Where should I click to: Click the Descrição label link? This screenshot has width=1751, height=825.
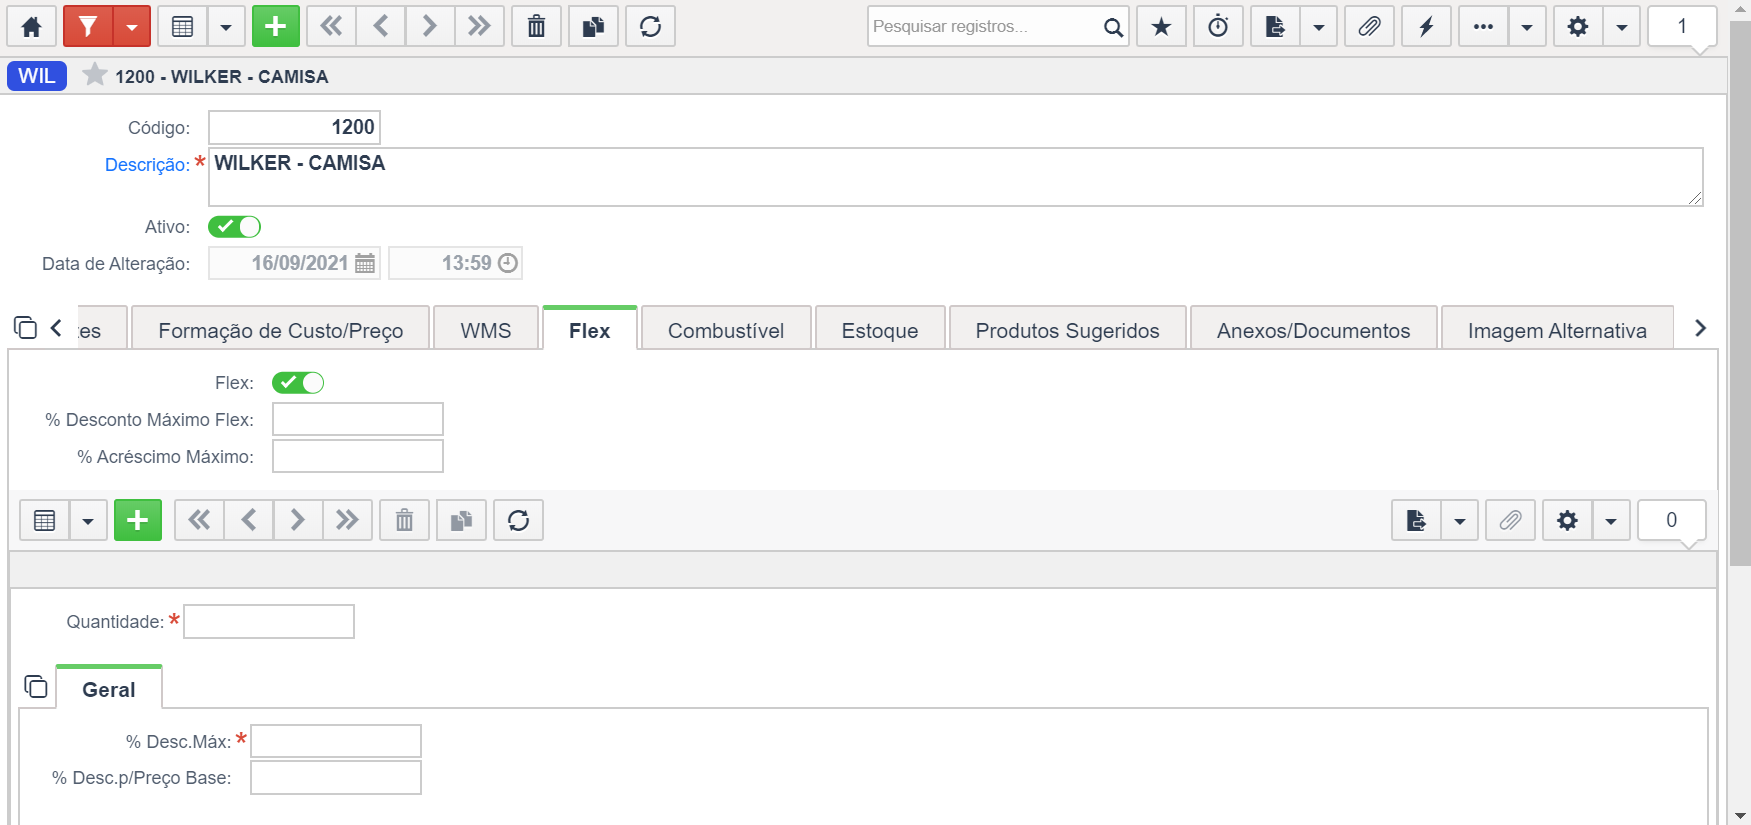(x=147, y=165)
